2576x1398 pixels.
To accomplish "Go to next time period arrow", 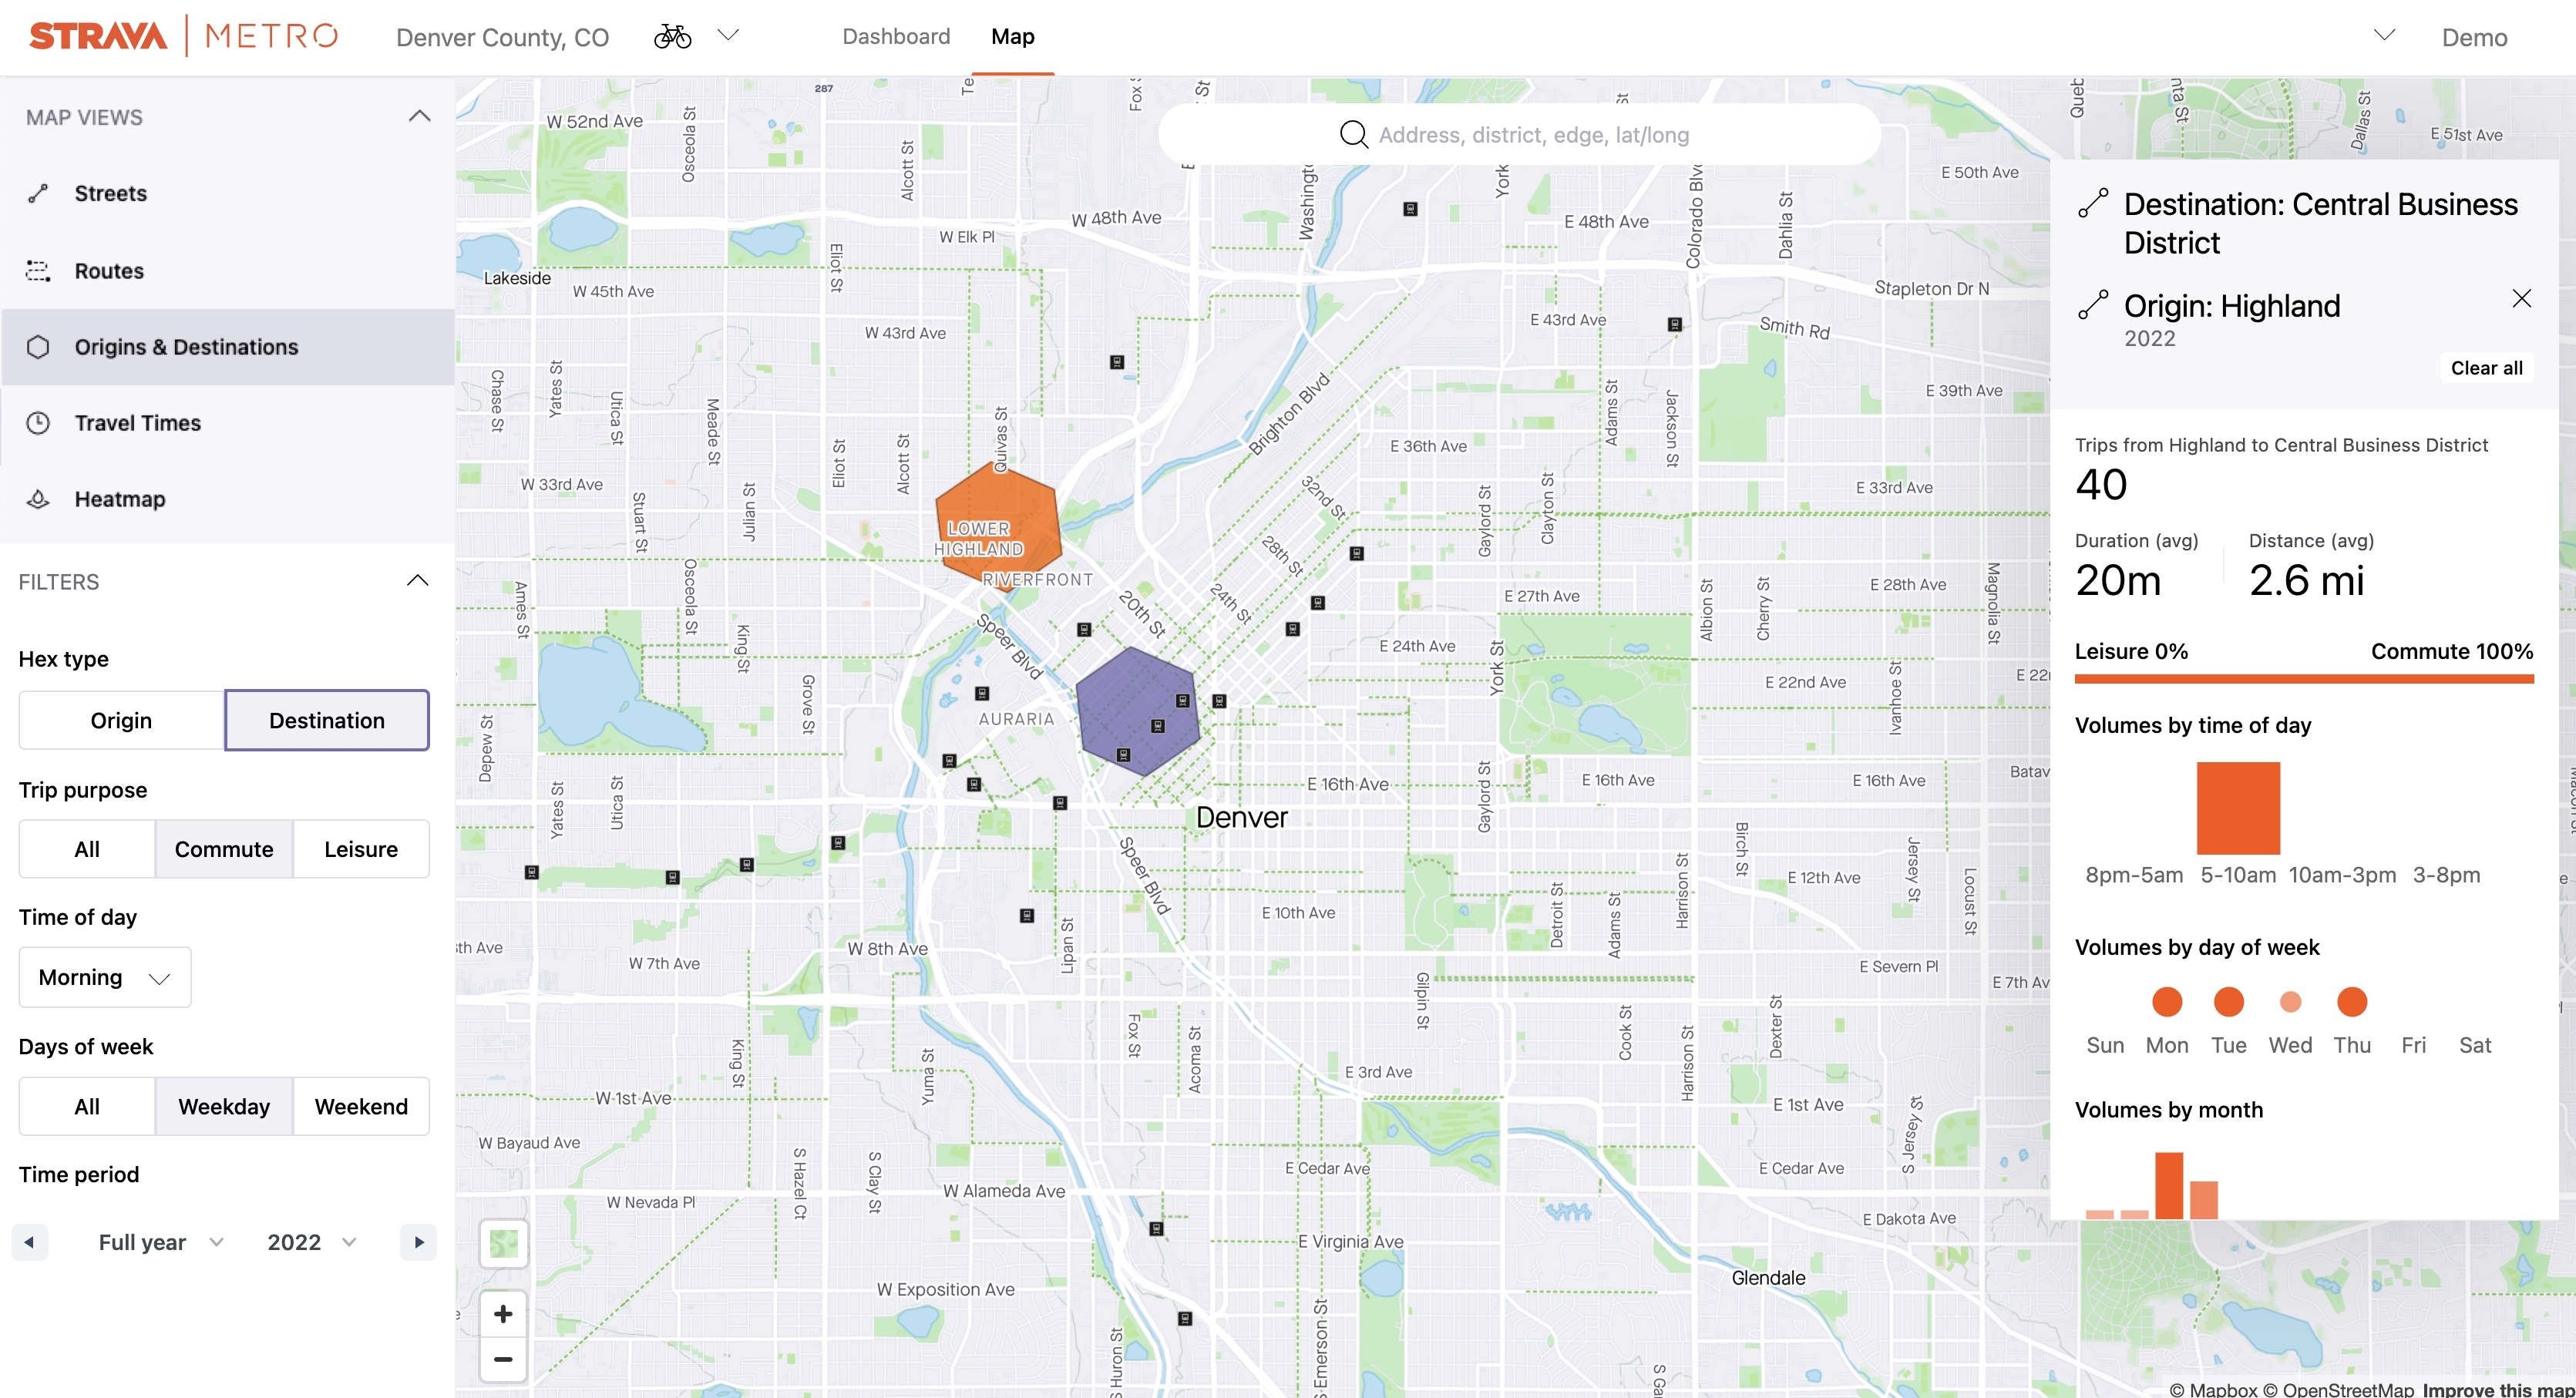I will point(419,1242).
